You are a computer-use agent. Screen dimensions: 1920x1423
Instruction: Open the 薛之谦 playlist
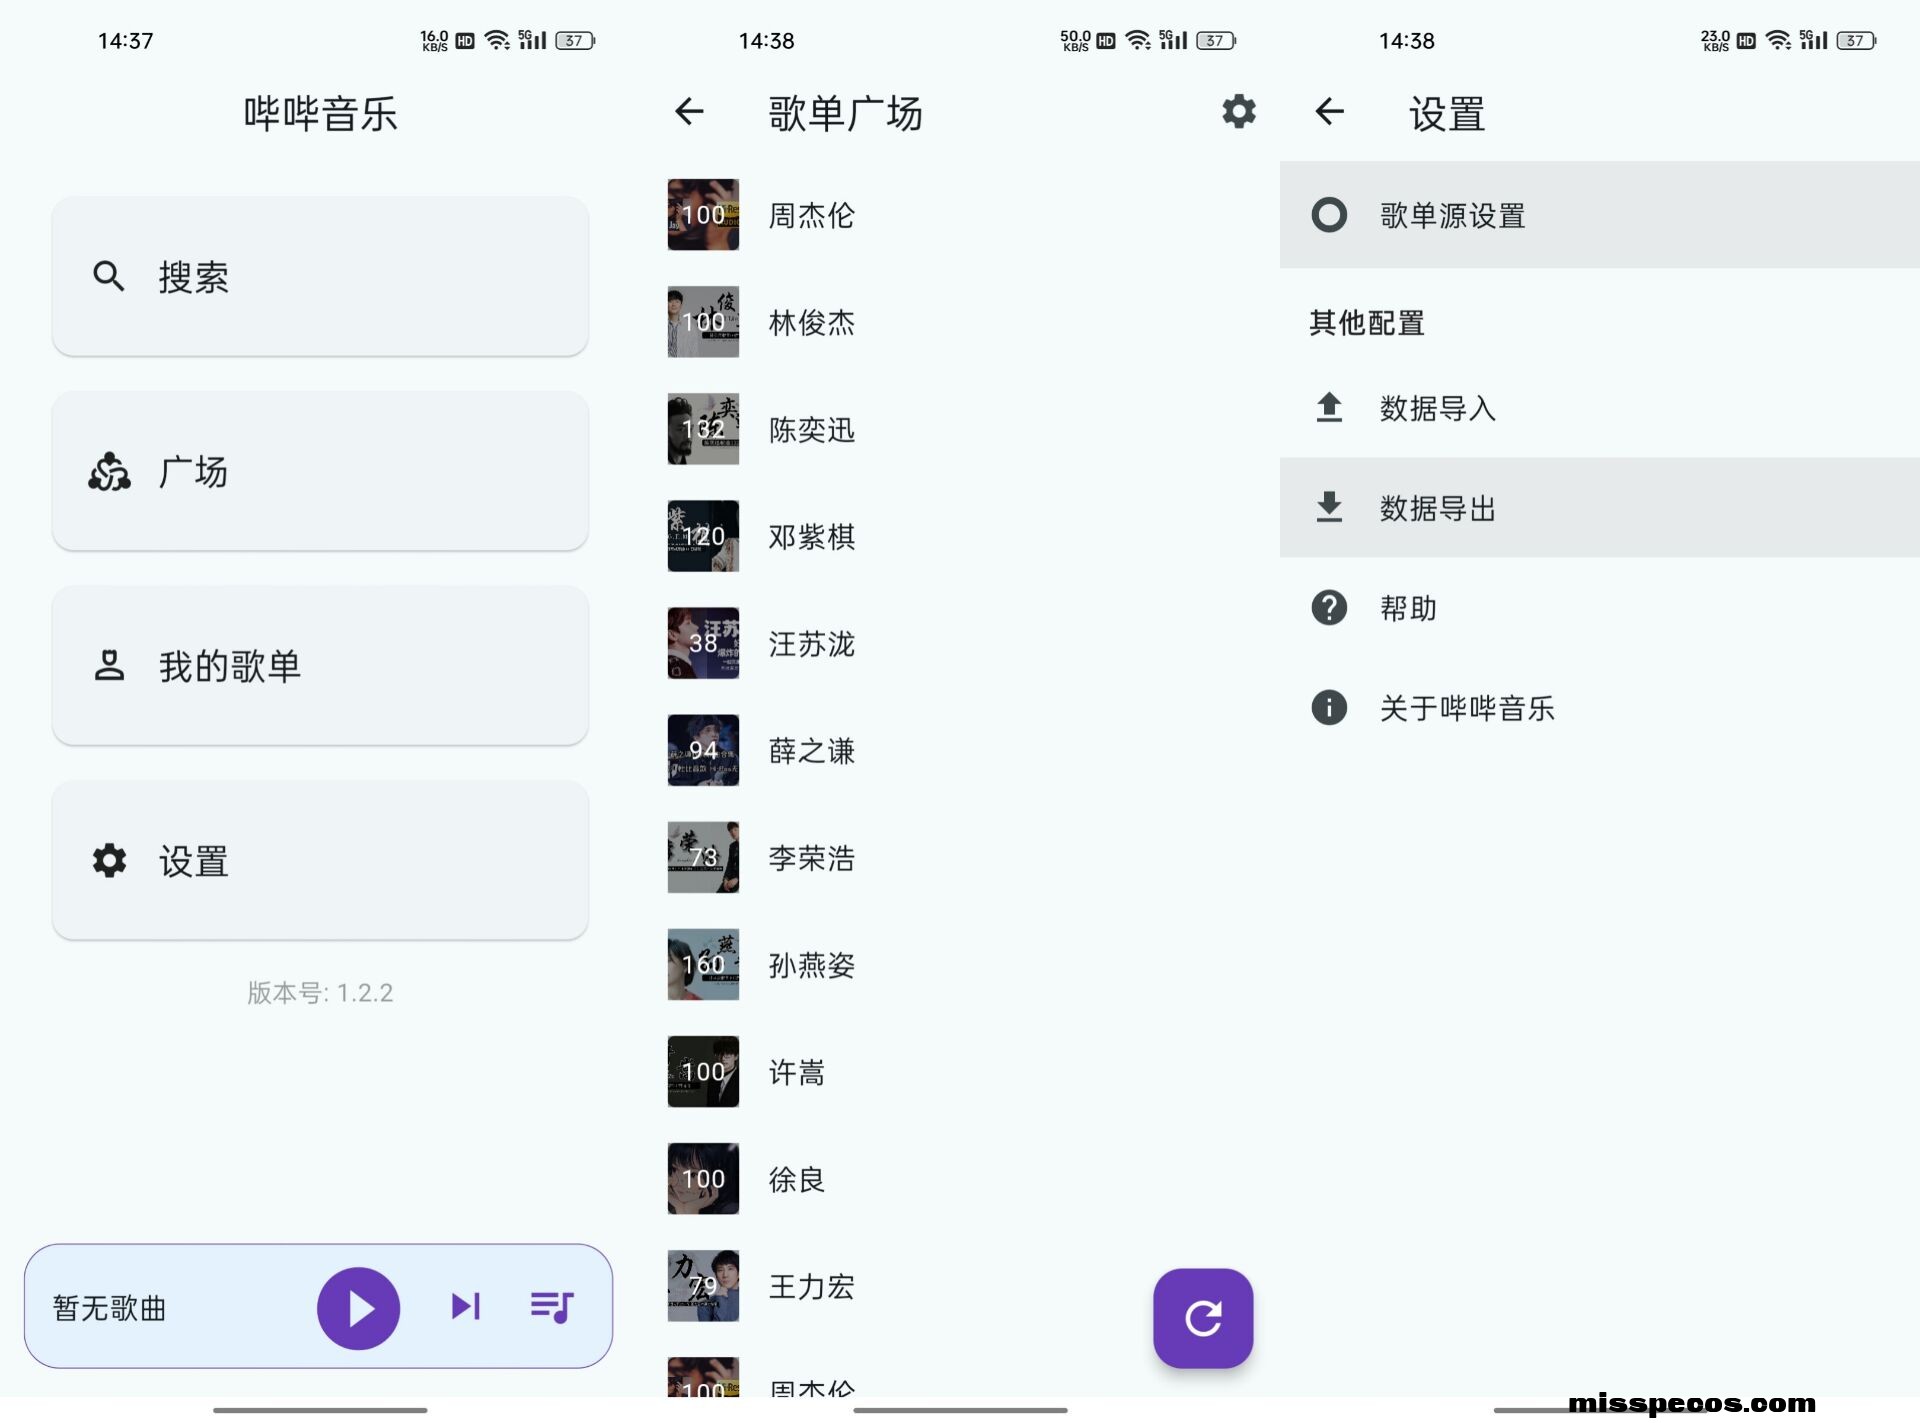click(960, 750)
